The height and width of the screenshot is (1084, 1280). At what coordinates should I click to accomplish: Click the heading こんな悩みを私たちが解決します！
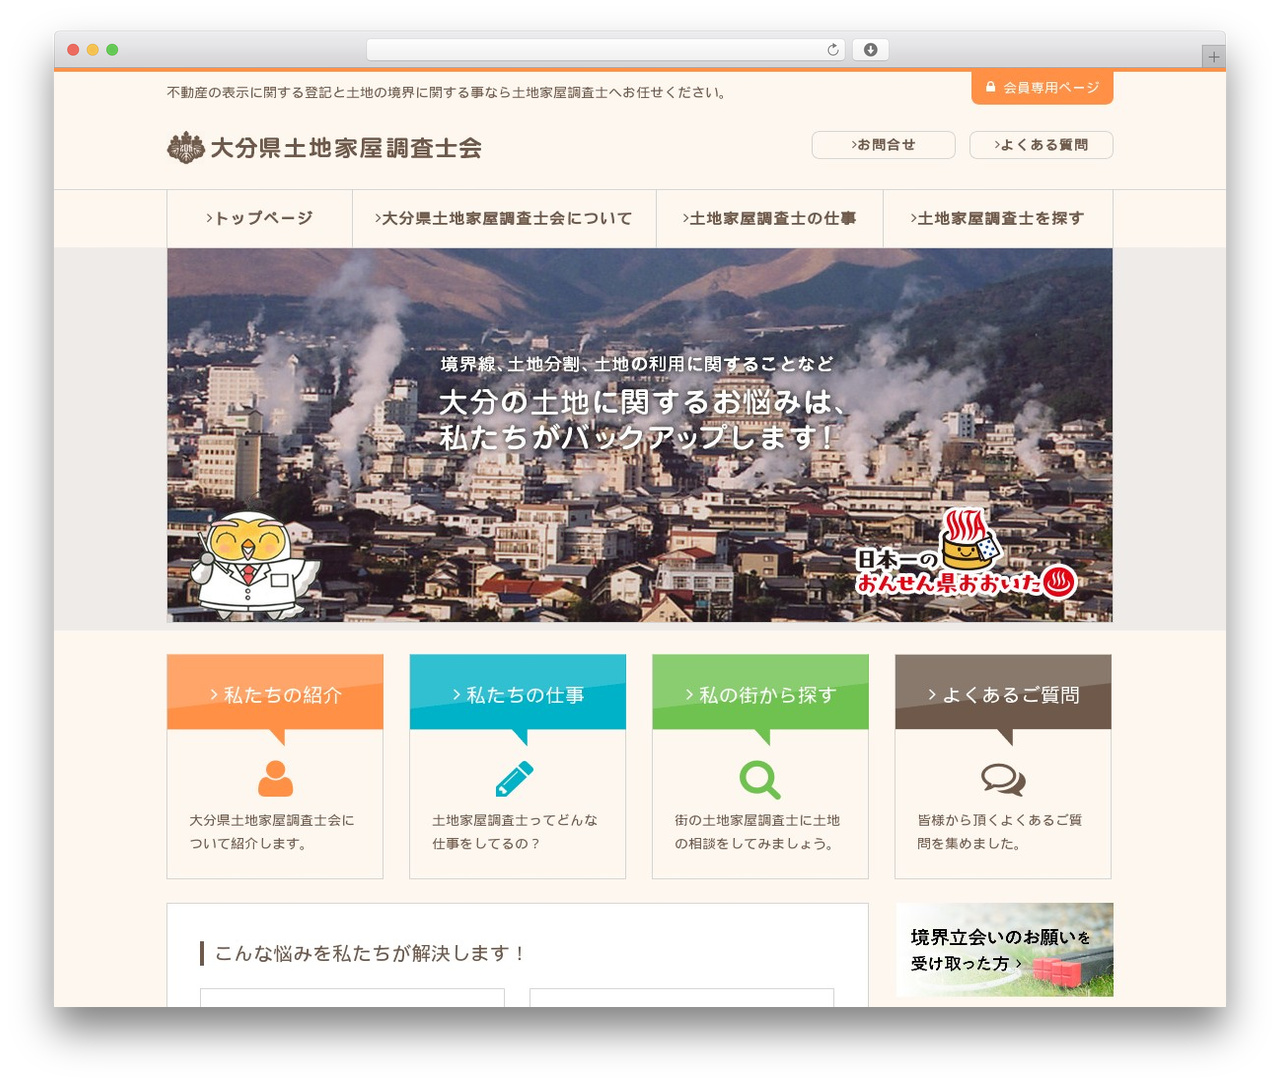coord(370,953)
